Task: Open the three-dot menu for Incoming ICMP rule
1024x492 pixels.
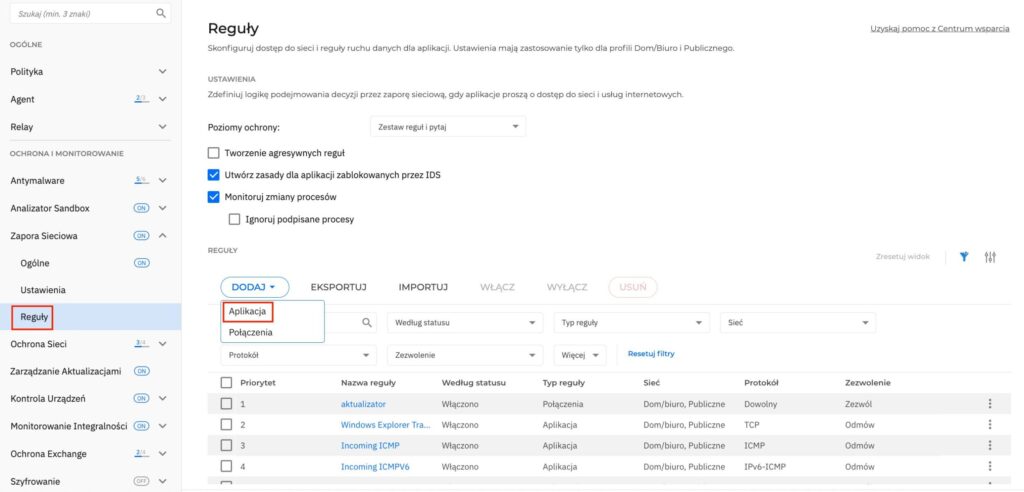Action: coord(990,446)
